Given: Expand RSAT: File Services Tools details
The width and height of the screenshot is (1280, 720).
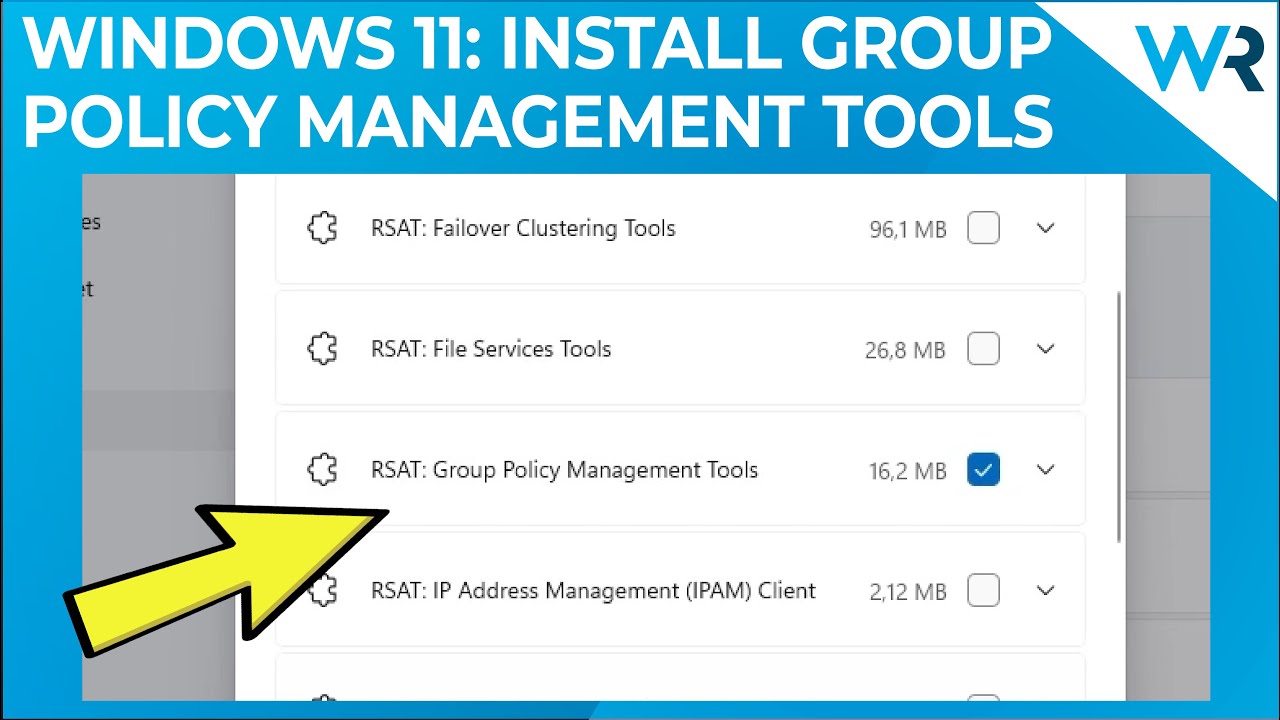Looking at the screenshot, I should coord(1046,349).
